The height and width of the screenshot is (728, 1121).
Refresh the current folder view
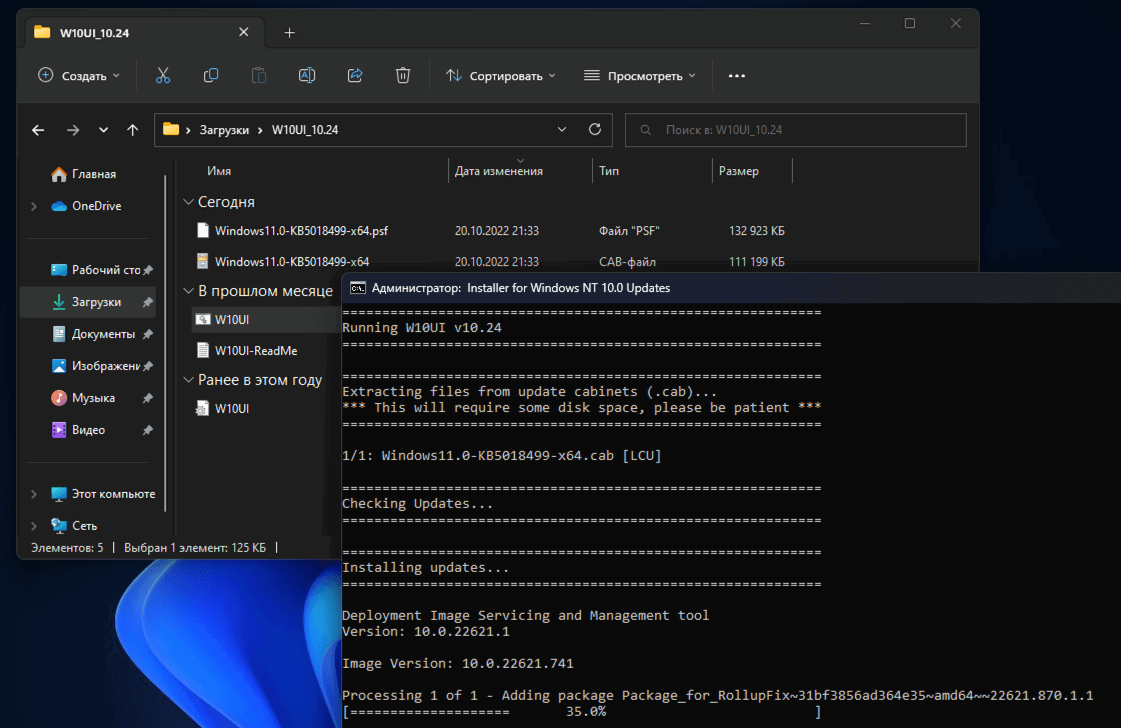(595, 130)
